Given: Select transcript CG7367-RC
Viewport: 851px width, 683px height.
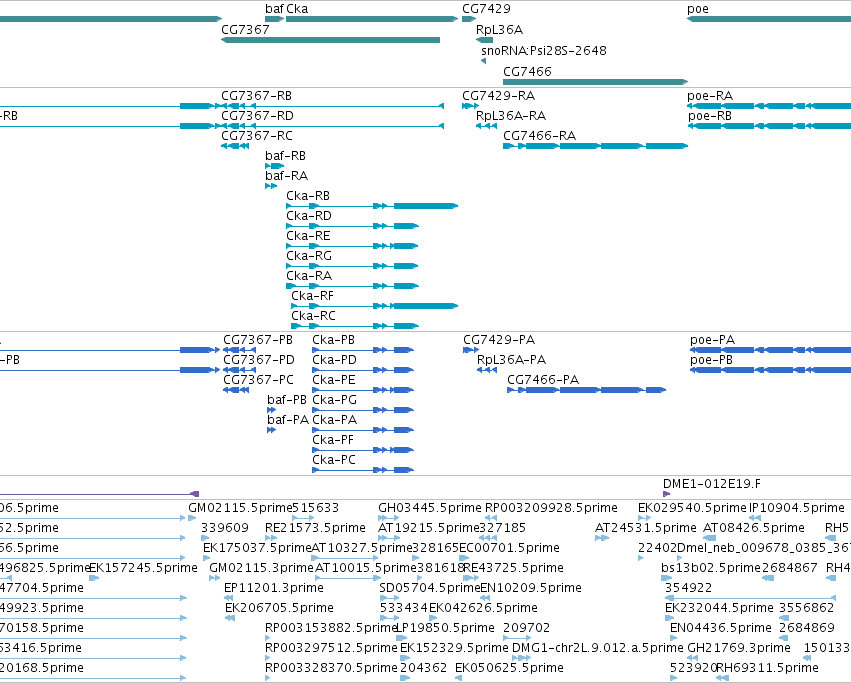Looking at the screenshot, I should click(235, 146).
